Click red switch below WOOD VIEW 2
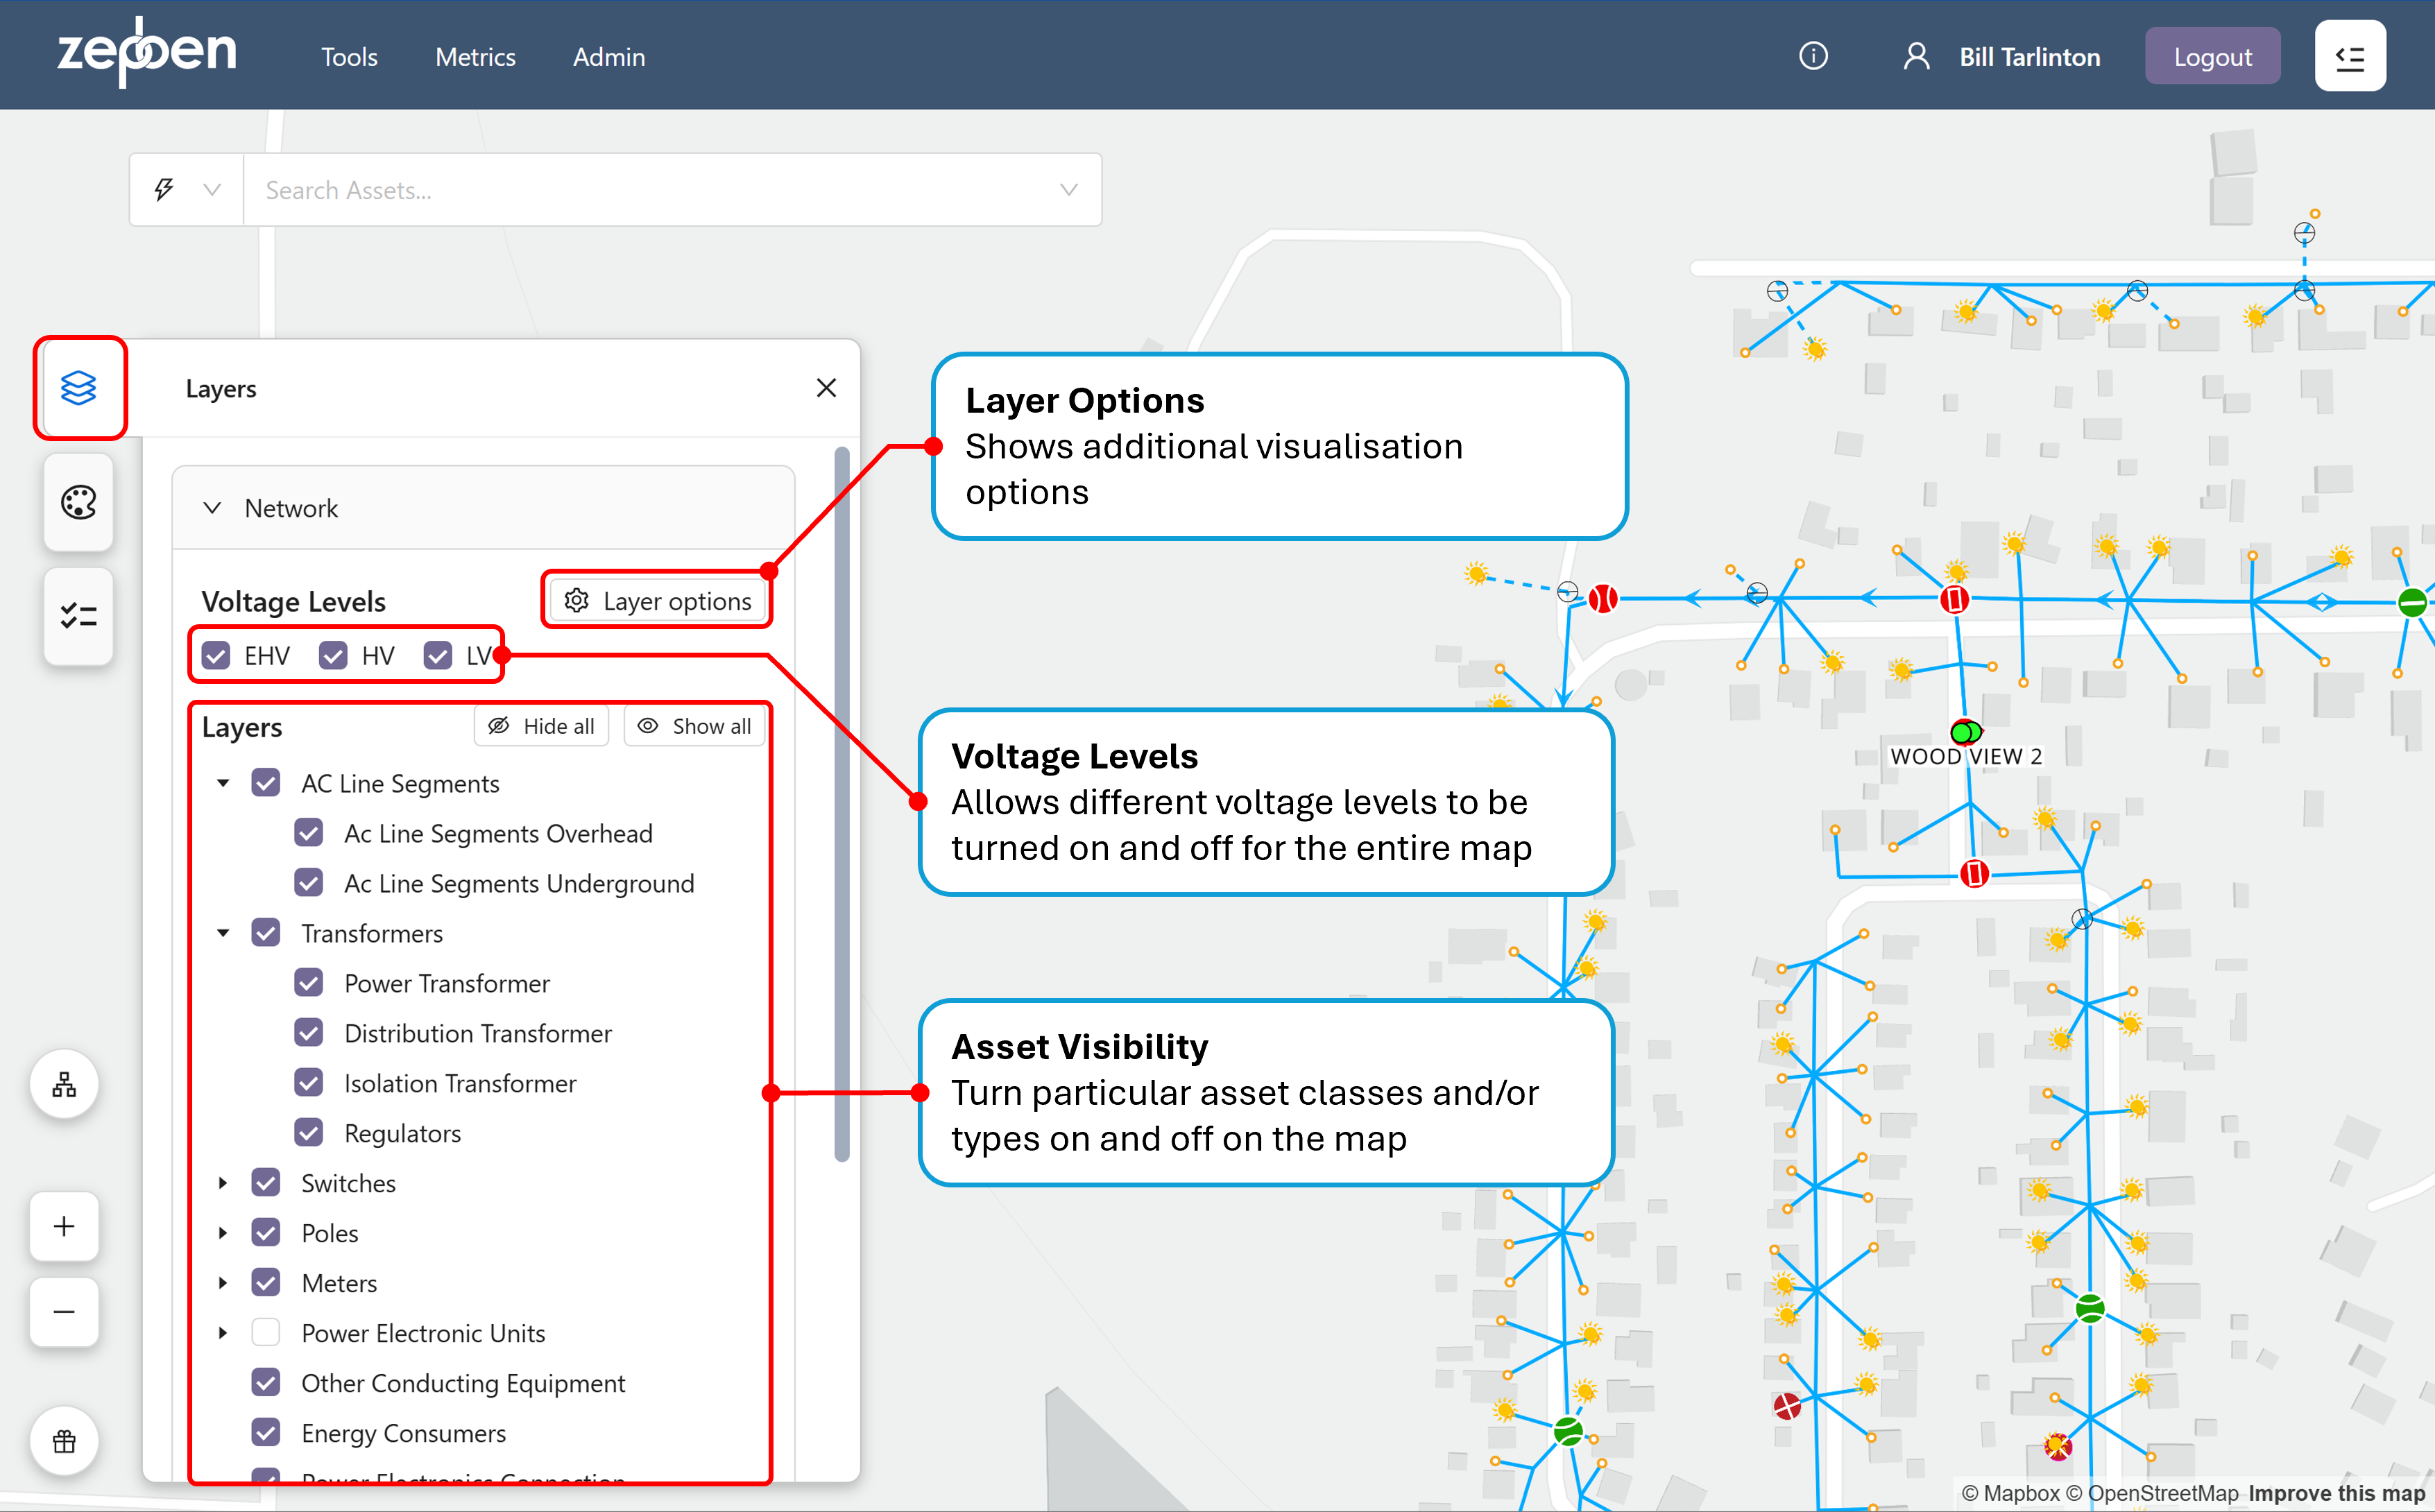This screenshot has height=1512, width=2435. click(1974, 874)
